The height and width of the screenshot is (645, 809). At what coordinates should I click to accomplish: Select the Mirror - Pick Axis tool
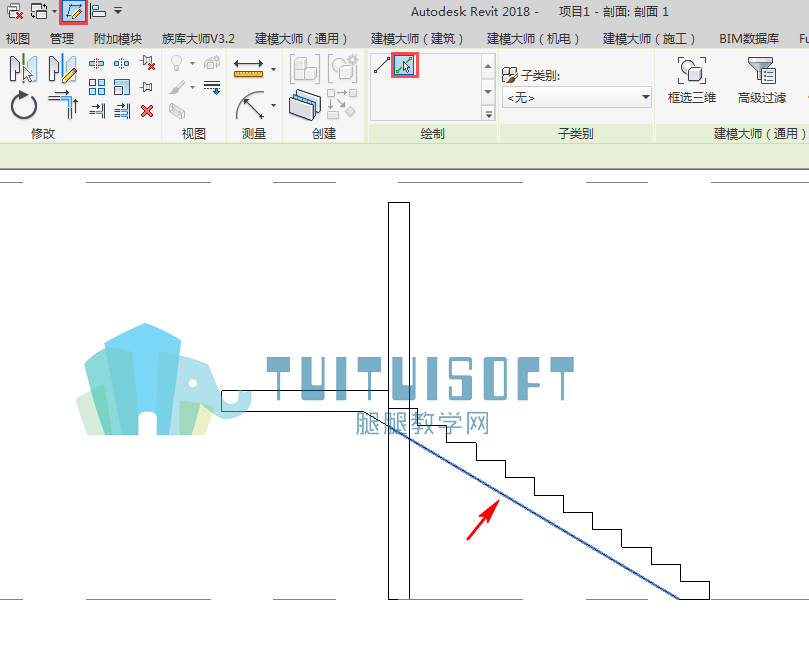pos(23,68)
